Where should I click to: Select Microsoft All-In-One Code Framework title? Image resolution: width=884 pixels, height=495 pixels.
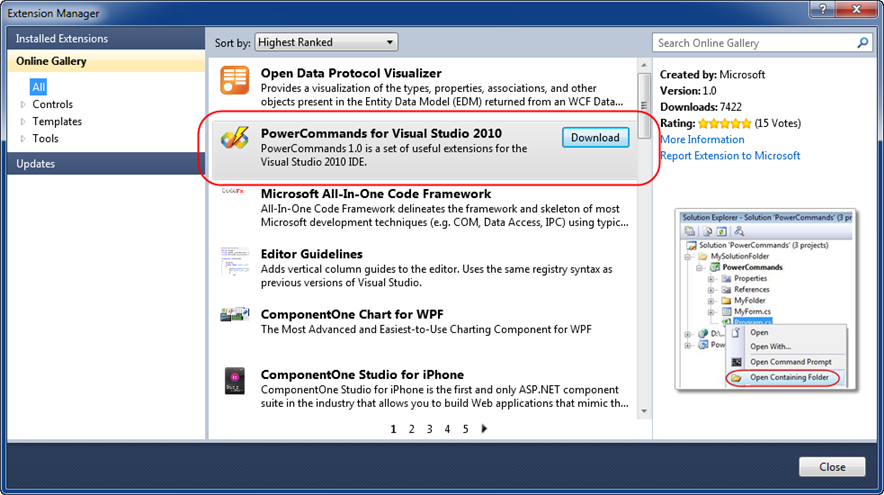(375, 194)
